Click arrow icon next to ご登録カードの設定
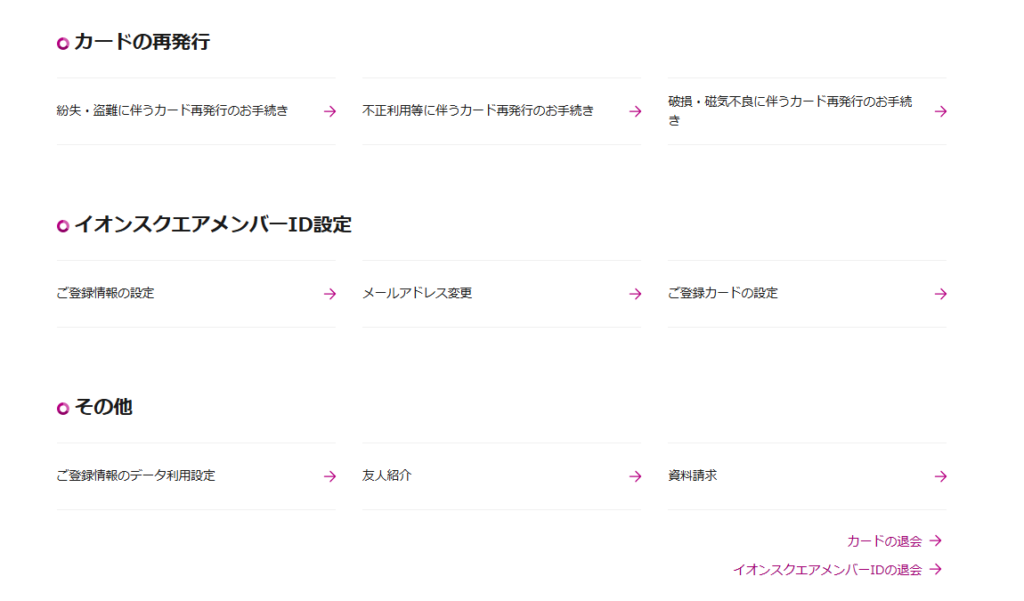The width and height of the screenshot is (1024, 601). pyautogui.click(x=940, y=294)
